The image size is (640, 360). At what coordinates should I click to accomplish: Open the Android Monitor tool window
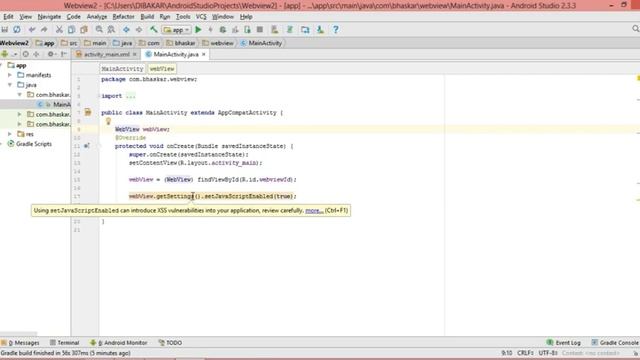pyautogui.click(x=119, y=343)
